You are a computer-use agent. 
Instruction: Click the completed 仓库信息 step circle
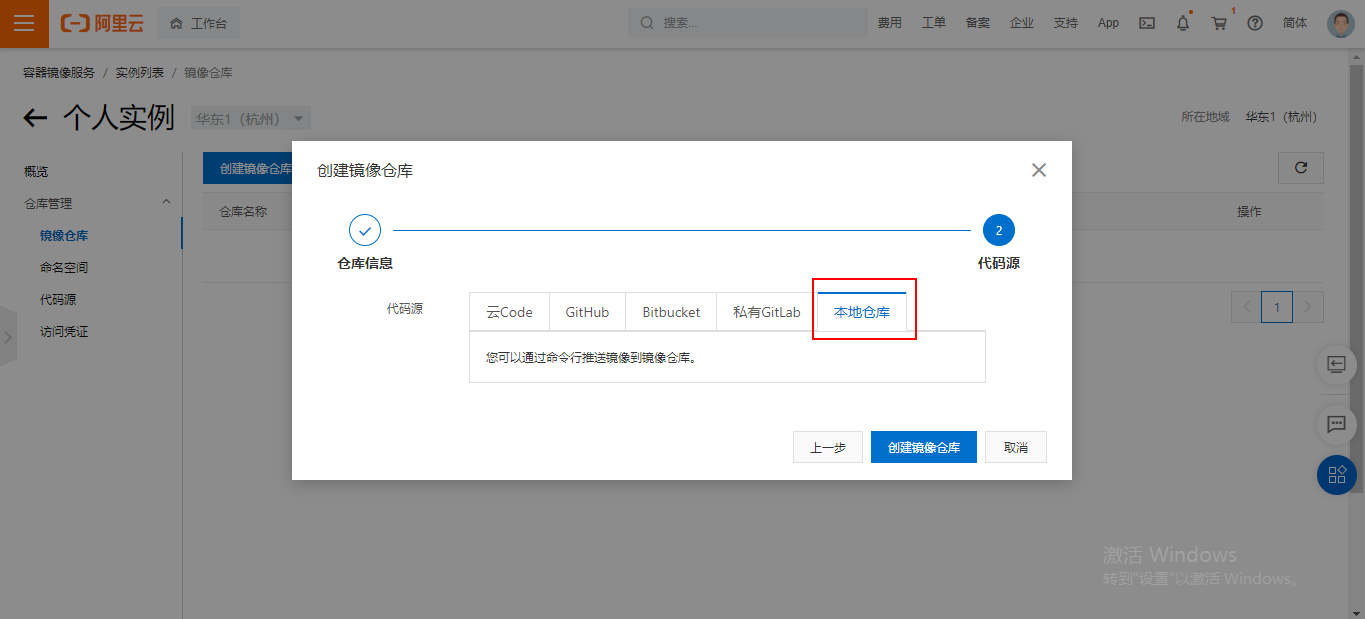click(365, 230)
